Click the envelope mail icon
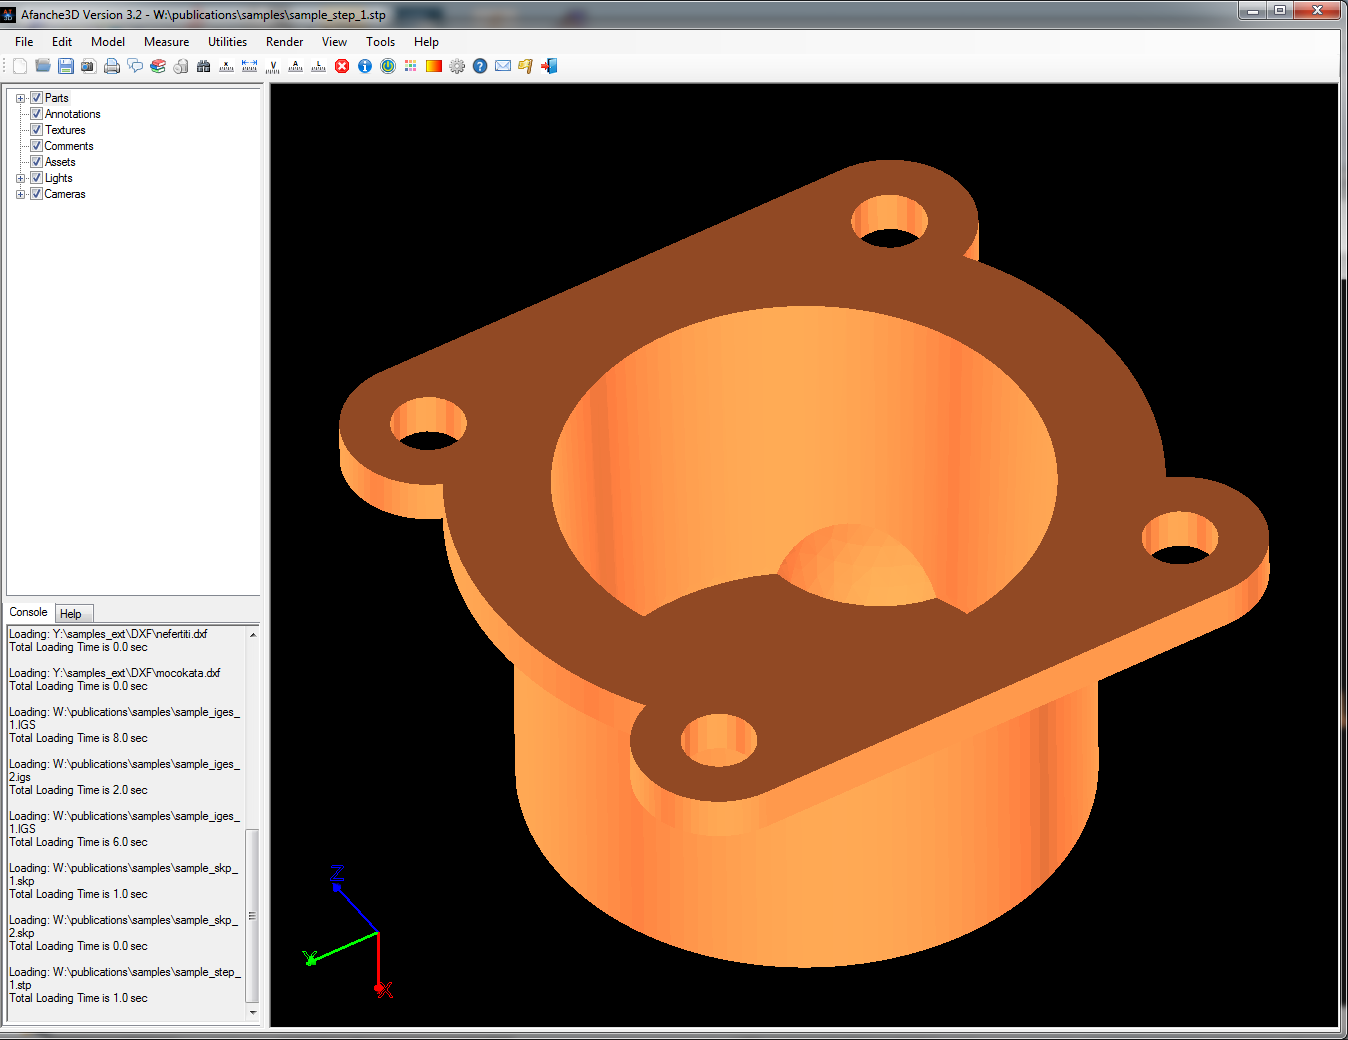This screenshot has width=1348, height=1040. (x=503, y=66)
